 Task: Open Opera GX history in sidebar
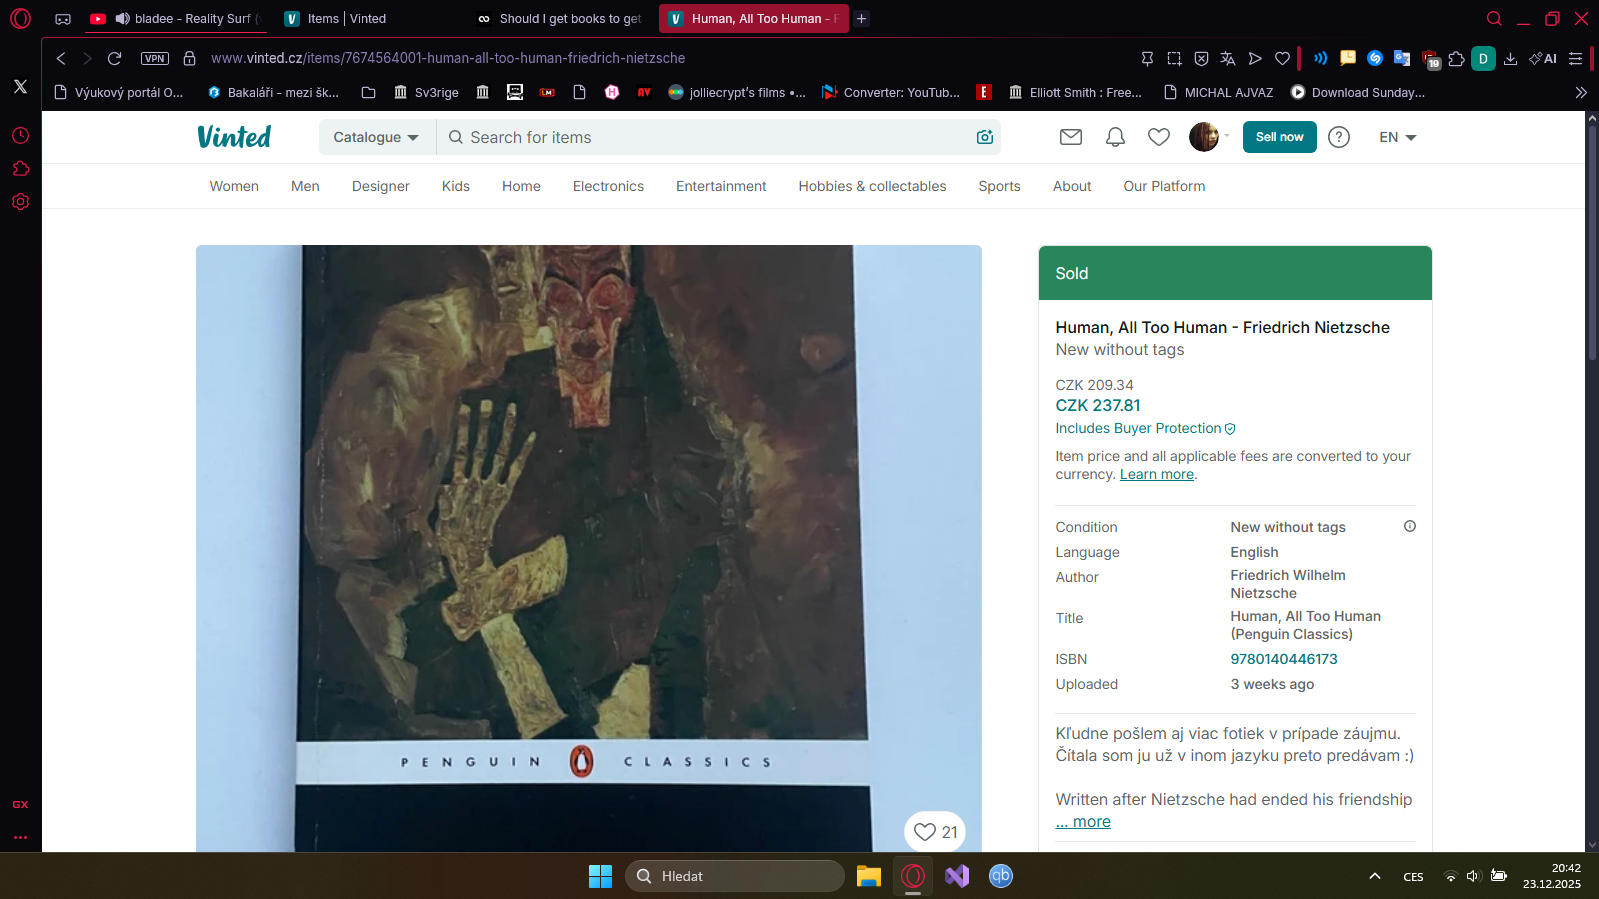[20, 135]
